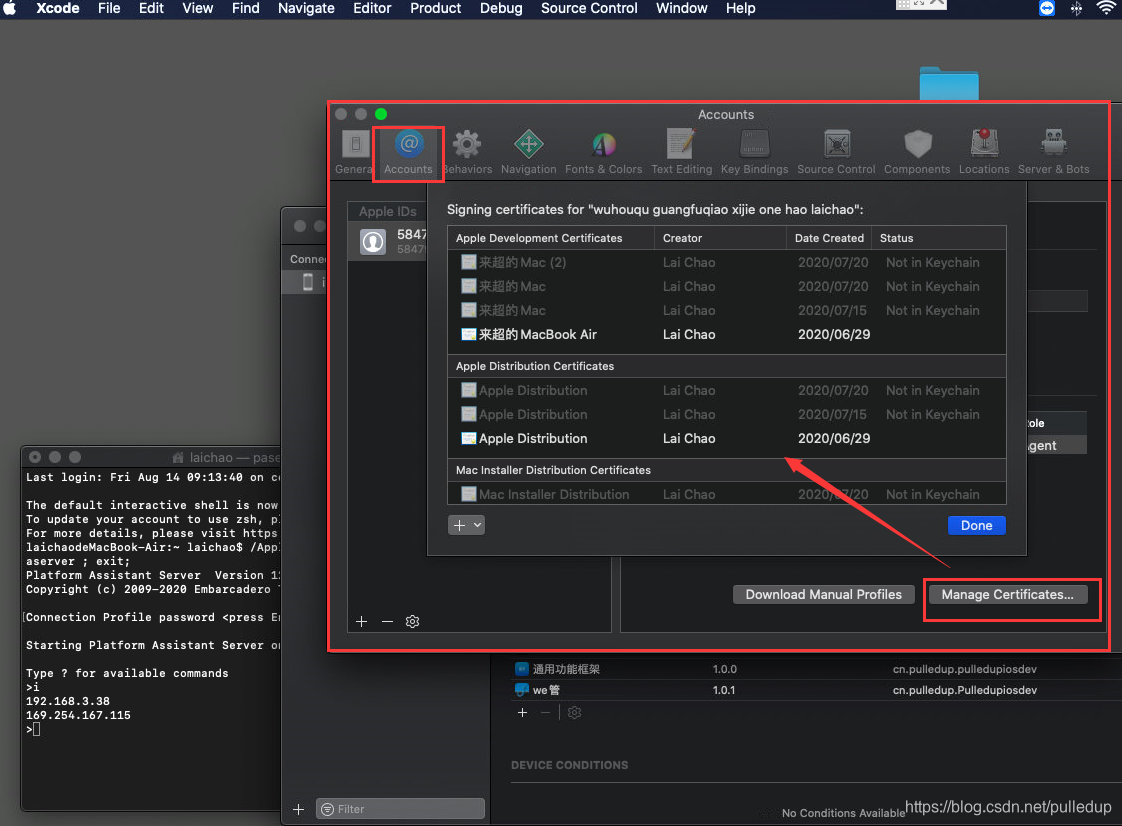Open the View menu
The height and width of the screenshot is (826, 1122).
[x=197, y=9]
